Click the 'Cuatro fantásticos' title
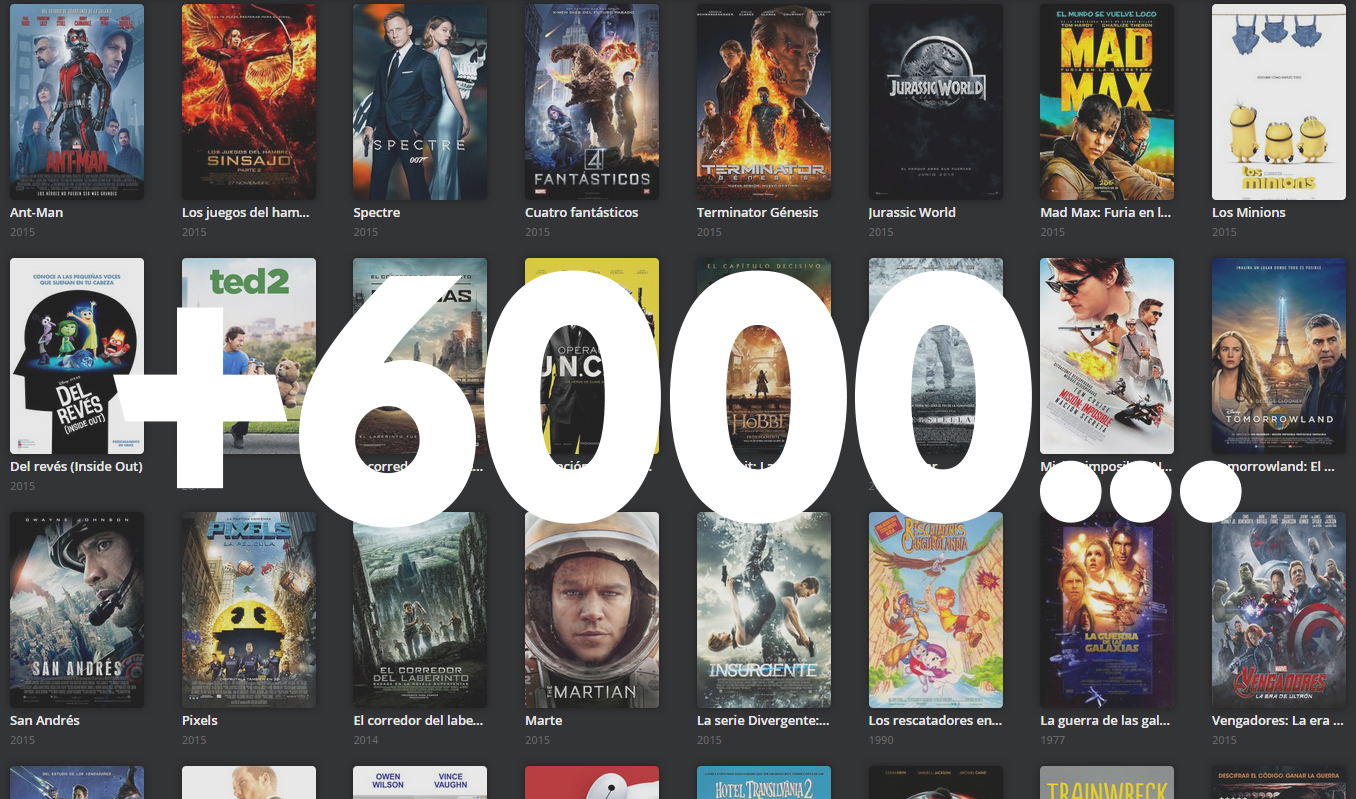Image resolution: width=1356 pixels, height=799 pixels. [x=581, y=212]
